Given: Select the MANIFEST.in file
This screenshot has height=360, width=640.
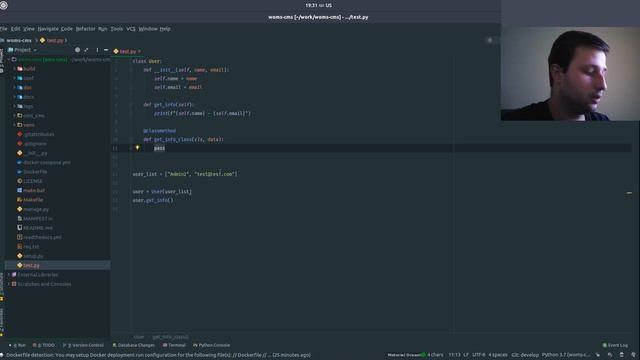Looking at the screenshot, I should [38, 219].
